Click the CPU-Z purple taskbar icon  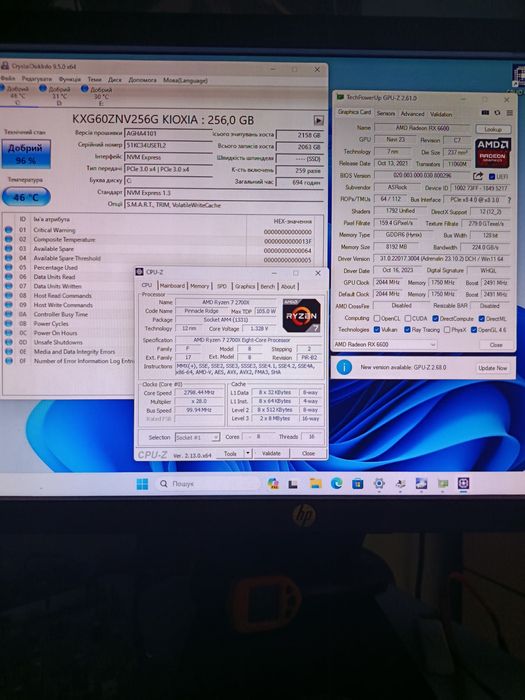pos(463,483)
